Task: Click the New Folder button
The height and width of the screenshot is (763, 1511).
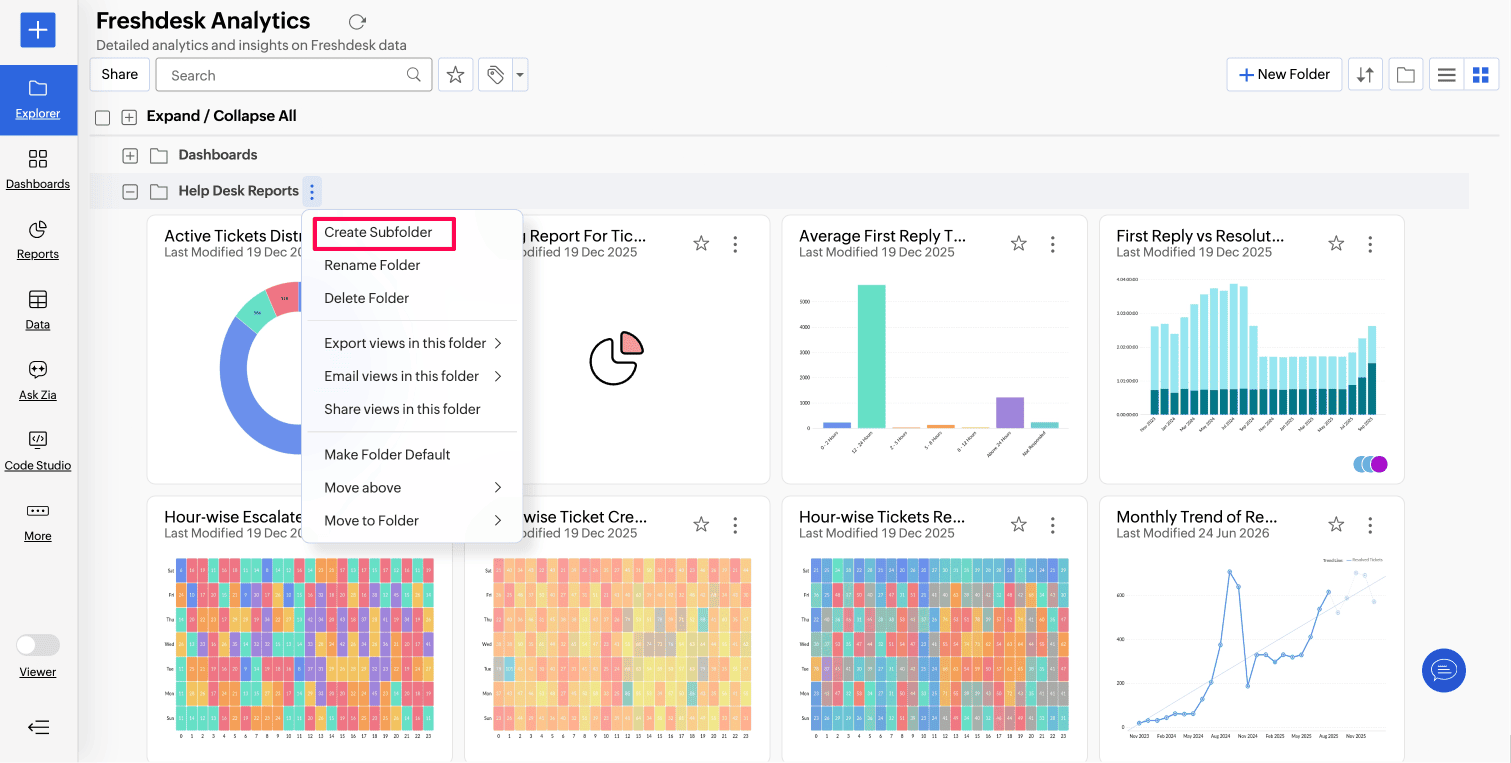Action: point(1284,74)
